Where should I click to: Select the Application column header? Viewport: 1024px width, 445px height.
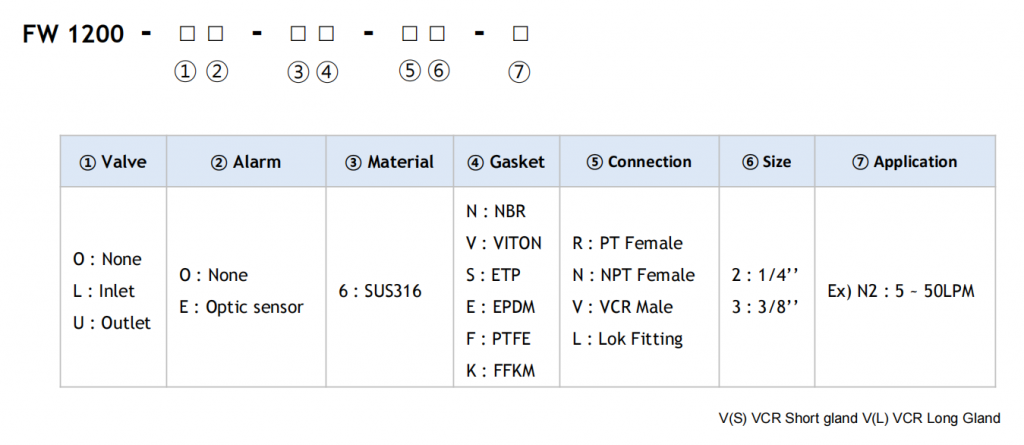pos(905,162)
